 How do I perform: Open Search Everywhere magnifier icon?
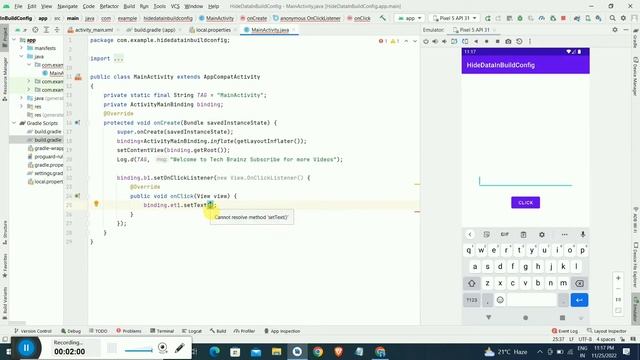click(x=612, y=18)
